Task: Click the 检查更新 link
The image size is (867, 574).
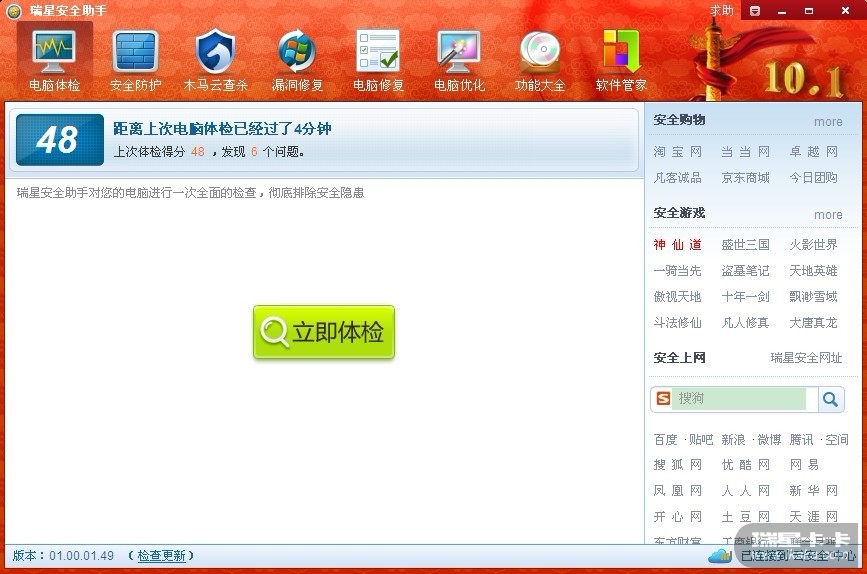Action: [x=161, y=556]
